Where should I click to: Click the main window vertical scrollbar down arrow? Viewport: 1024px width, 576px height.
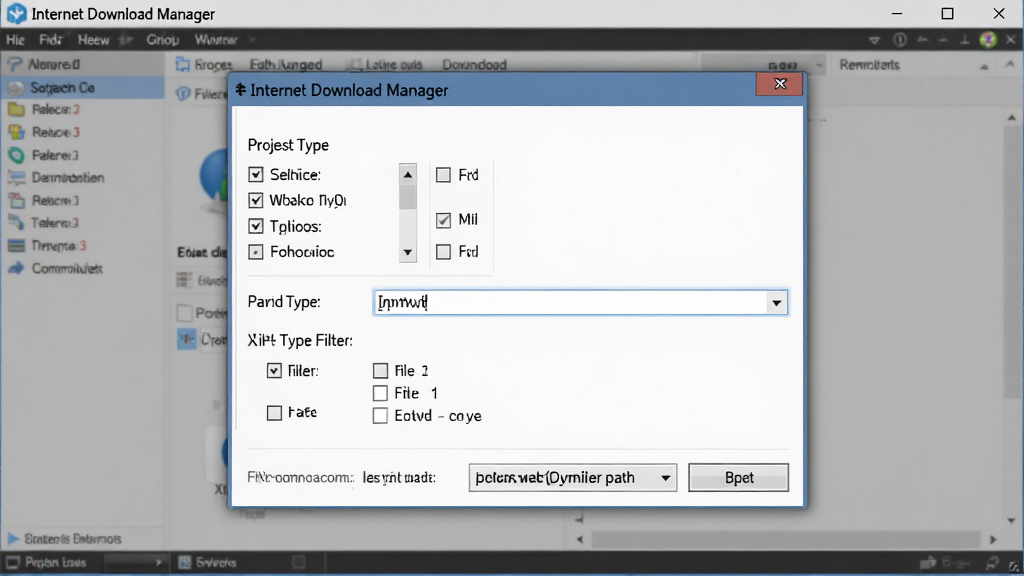coord(1012,520)
